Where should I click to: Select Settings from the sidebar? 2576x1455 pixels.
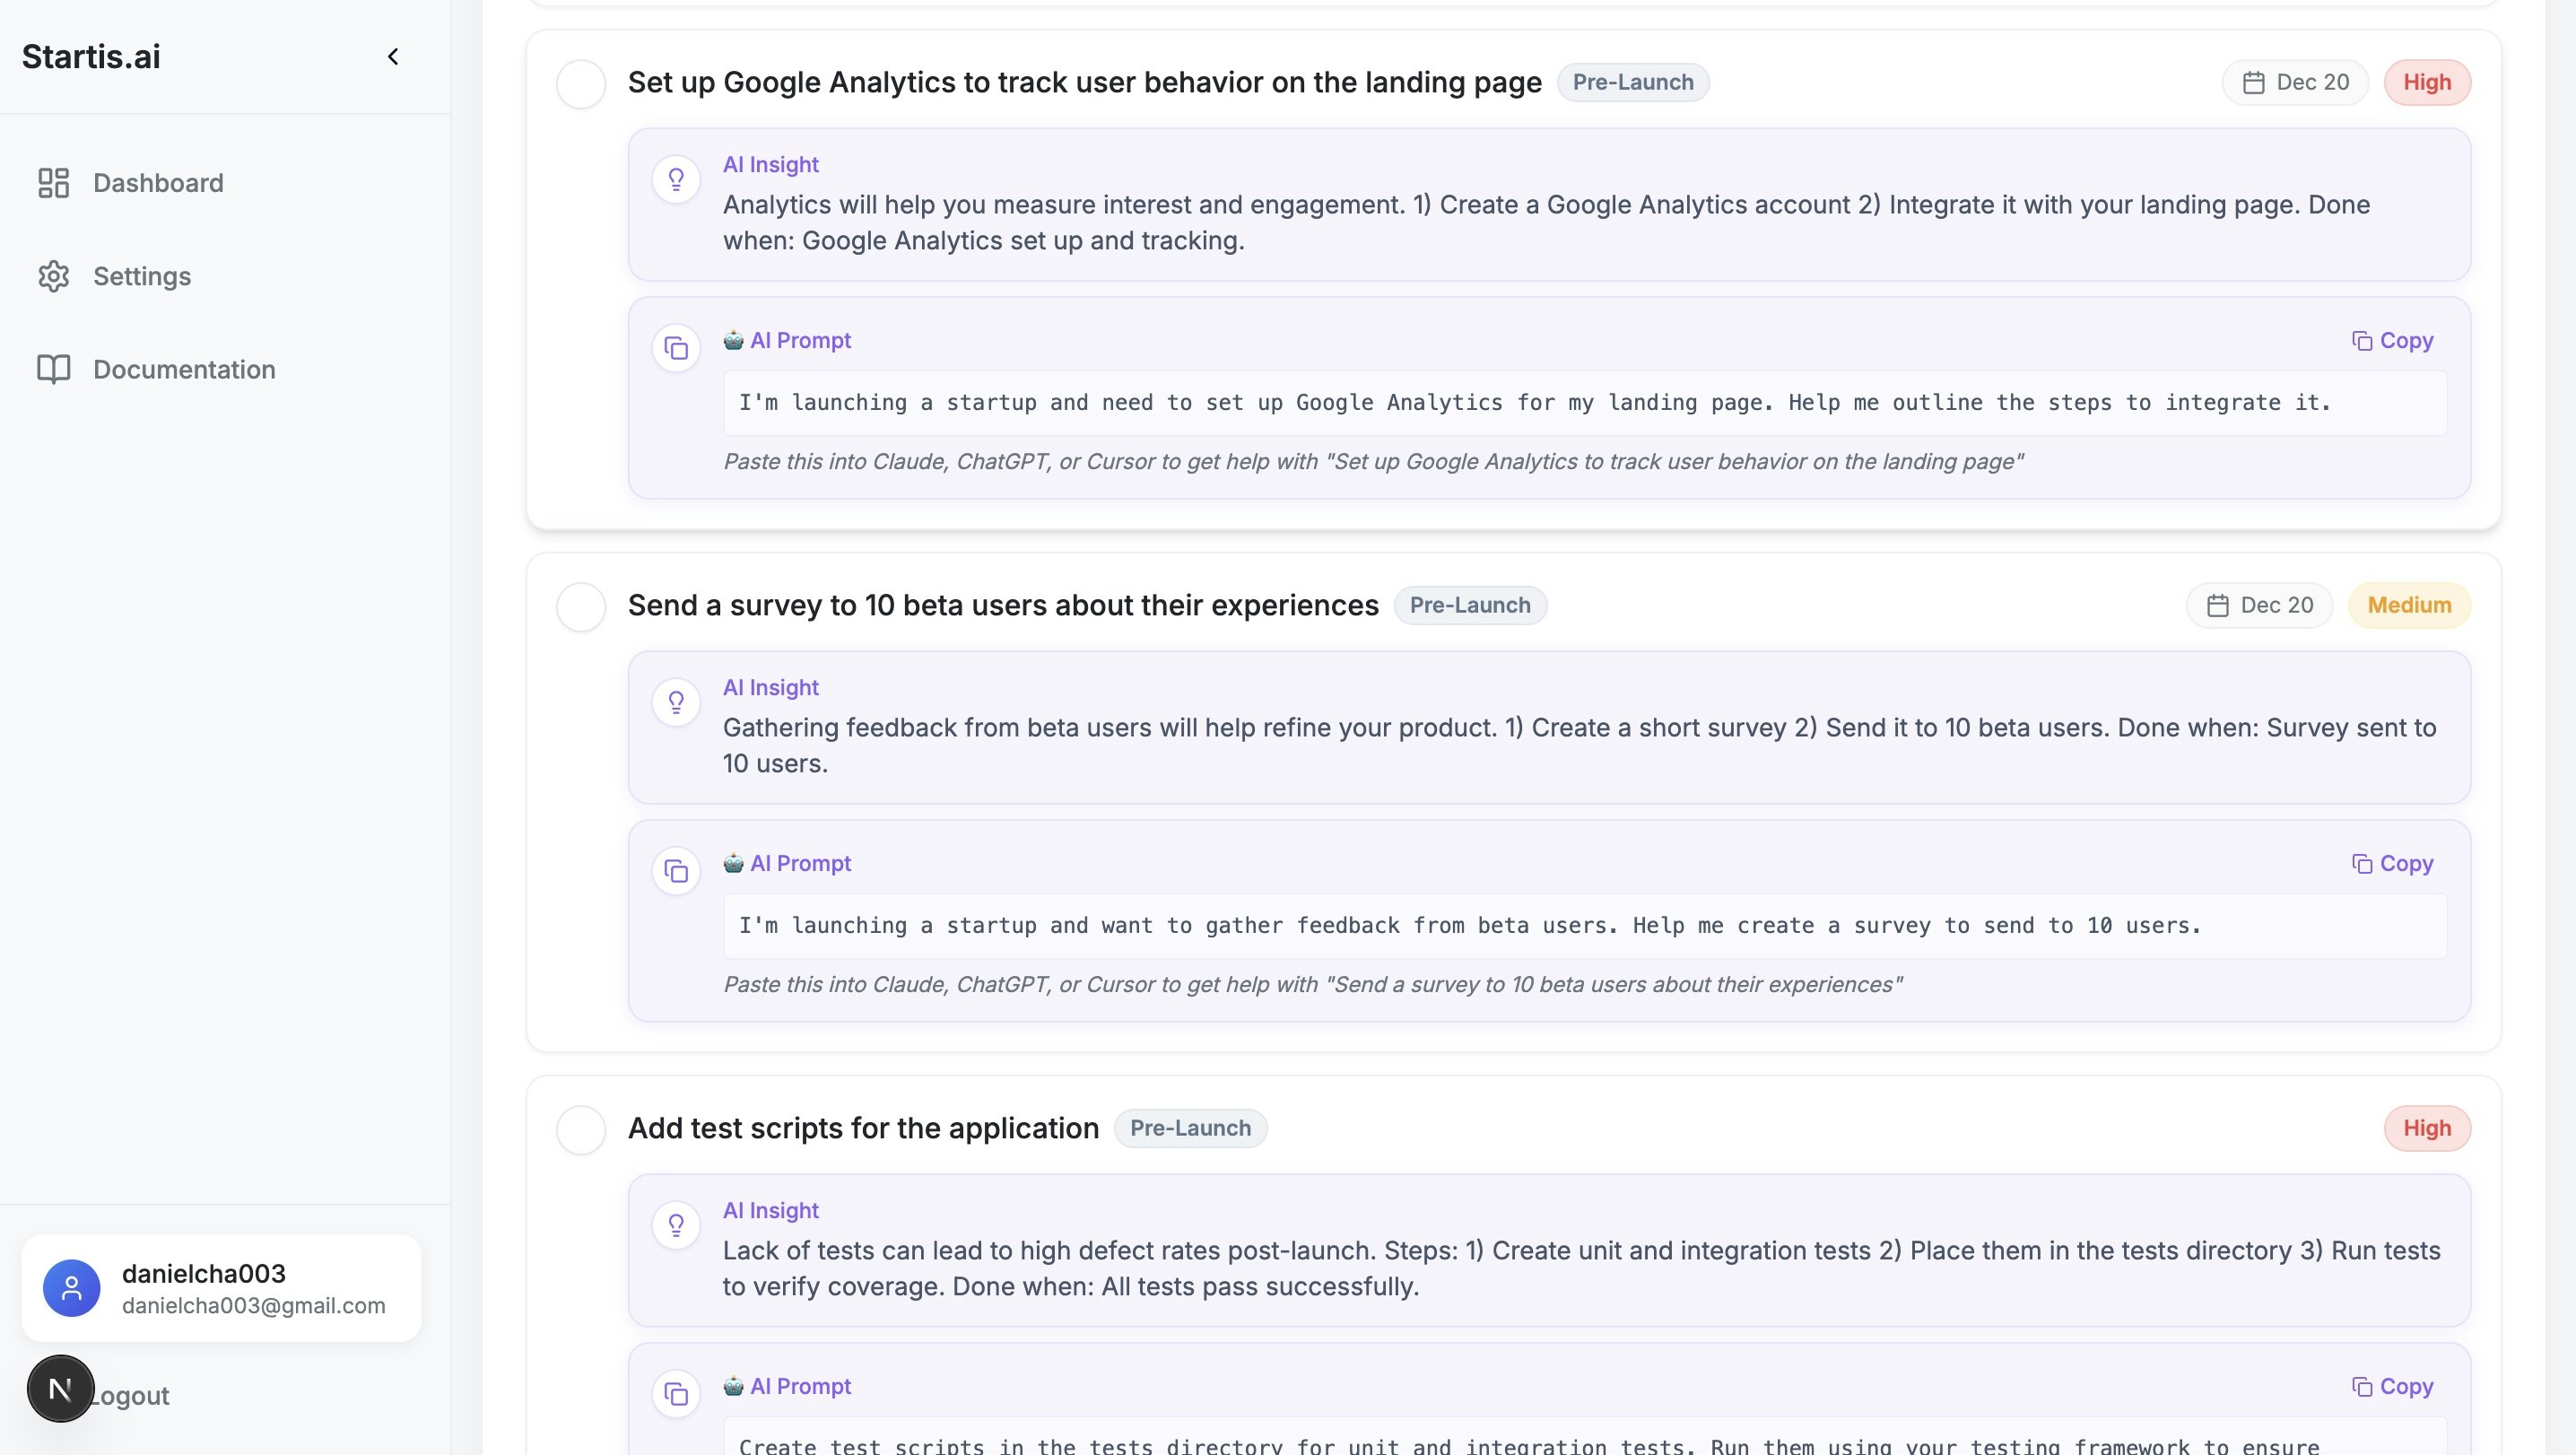142,276
